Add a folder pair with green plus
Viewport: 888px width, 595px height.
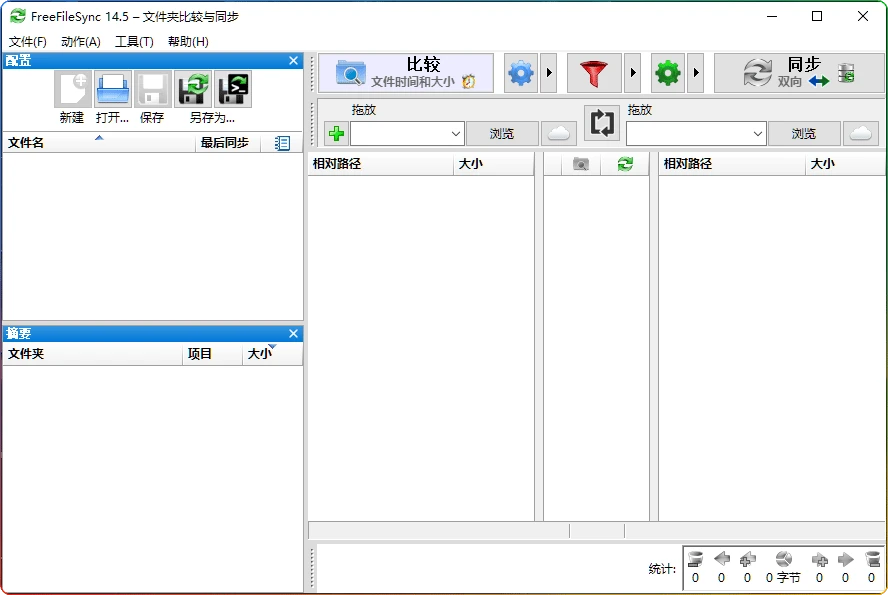click(336, 133)
